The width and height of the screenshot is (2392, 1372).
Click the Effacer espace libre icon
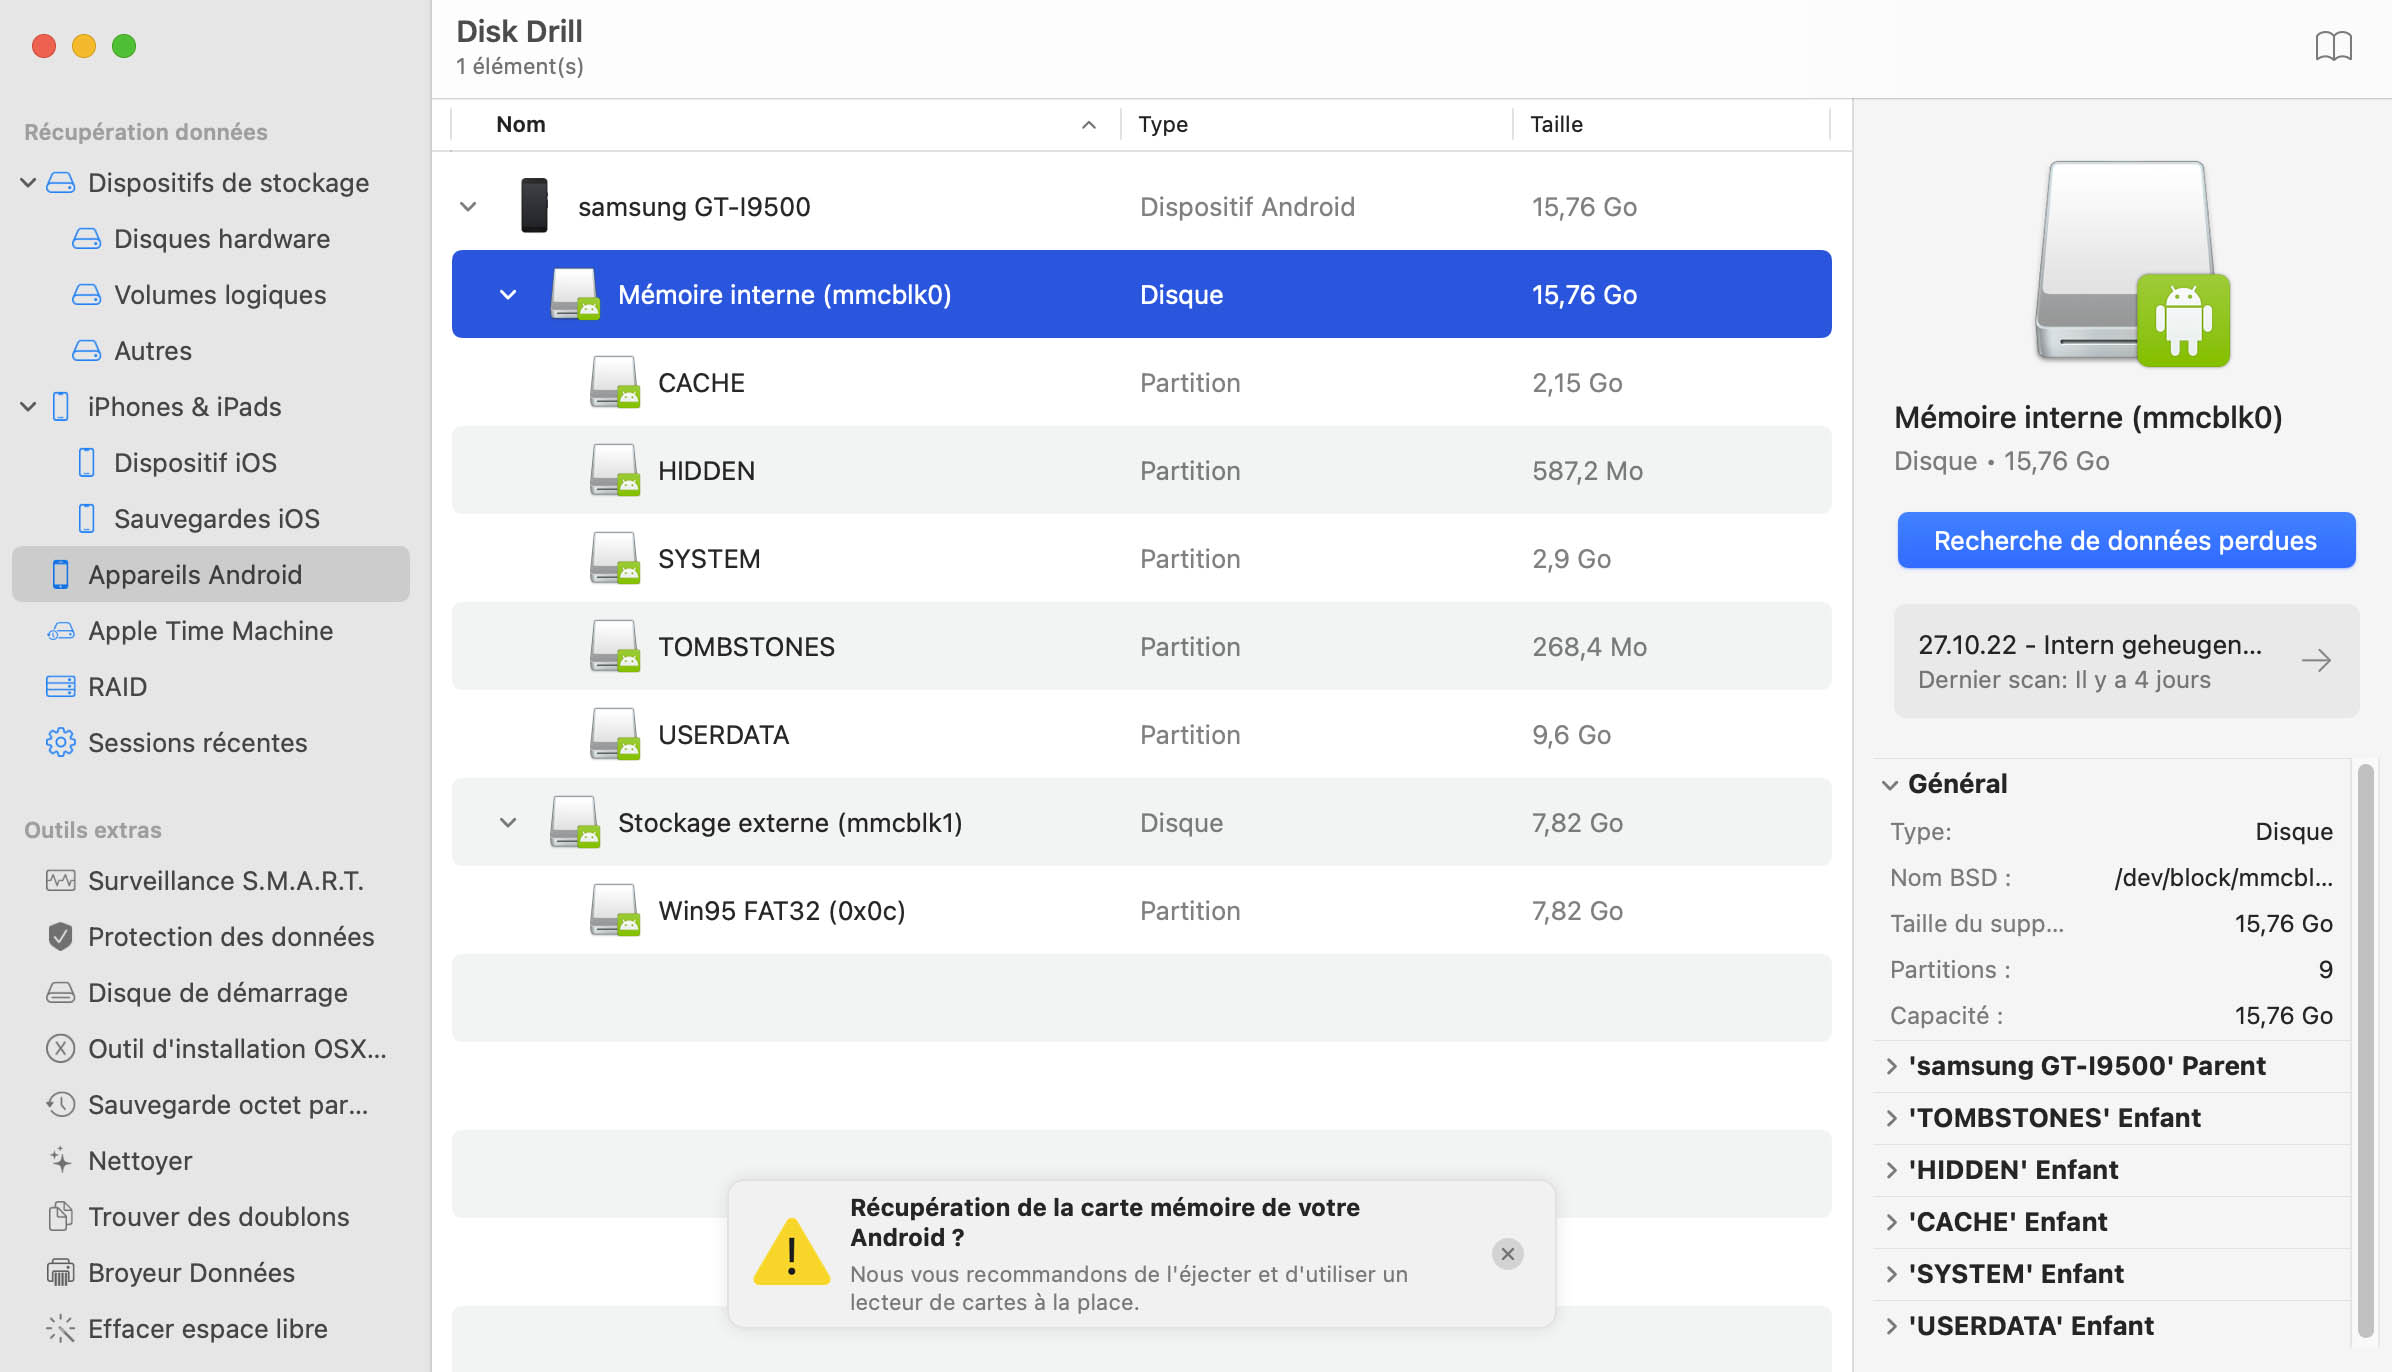[x=61, y=1328]
